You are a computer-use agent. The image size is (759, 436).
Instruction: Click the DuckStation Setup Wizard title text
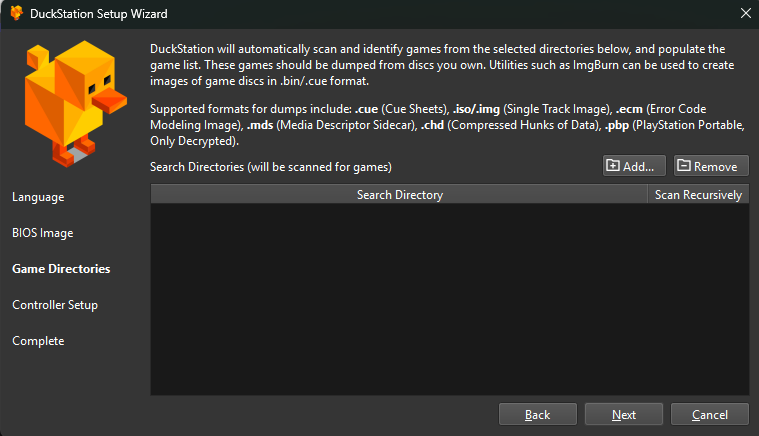[x=98, y=14]
